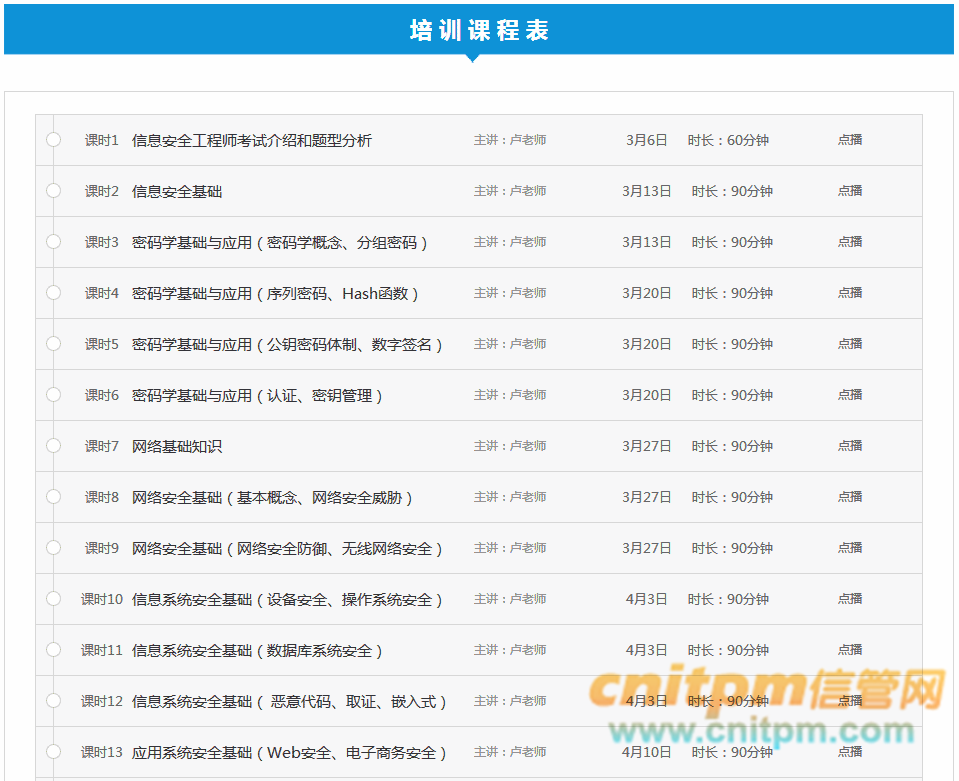Click the 点播 link for 课时1
Image resolution: width=959 pixels, height=781 pixels.
[849, 140]
